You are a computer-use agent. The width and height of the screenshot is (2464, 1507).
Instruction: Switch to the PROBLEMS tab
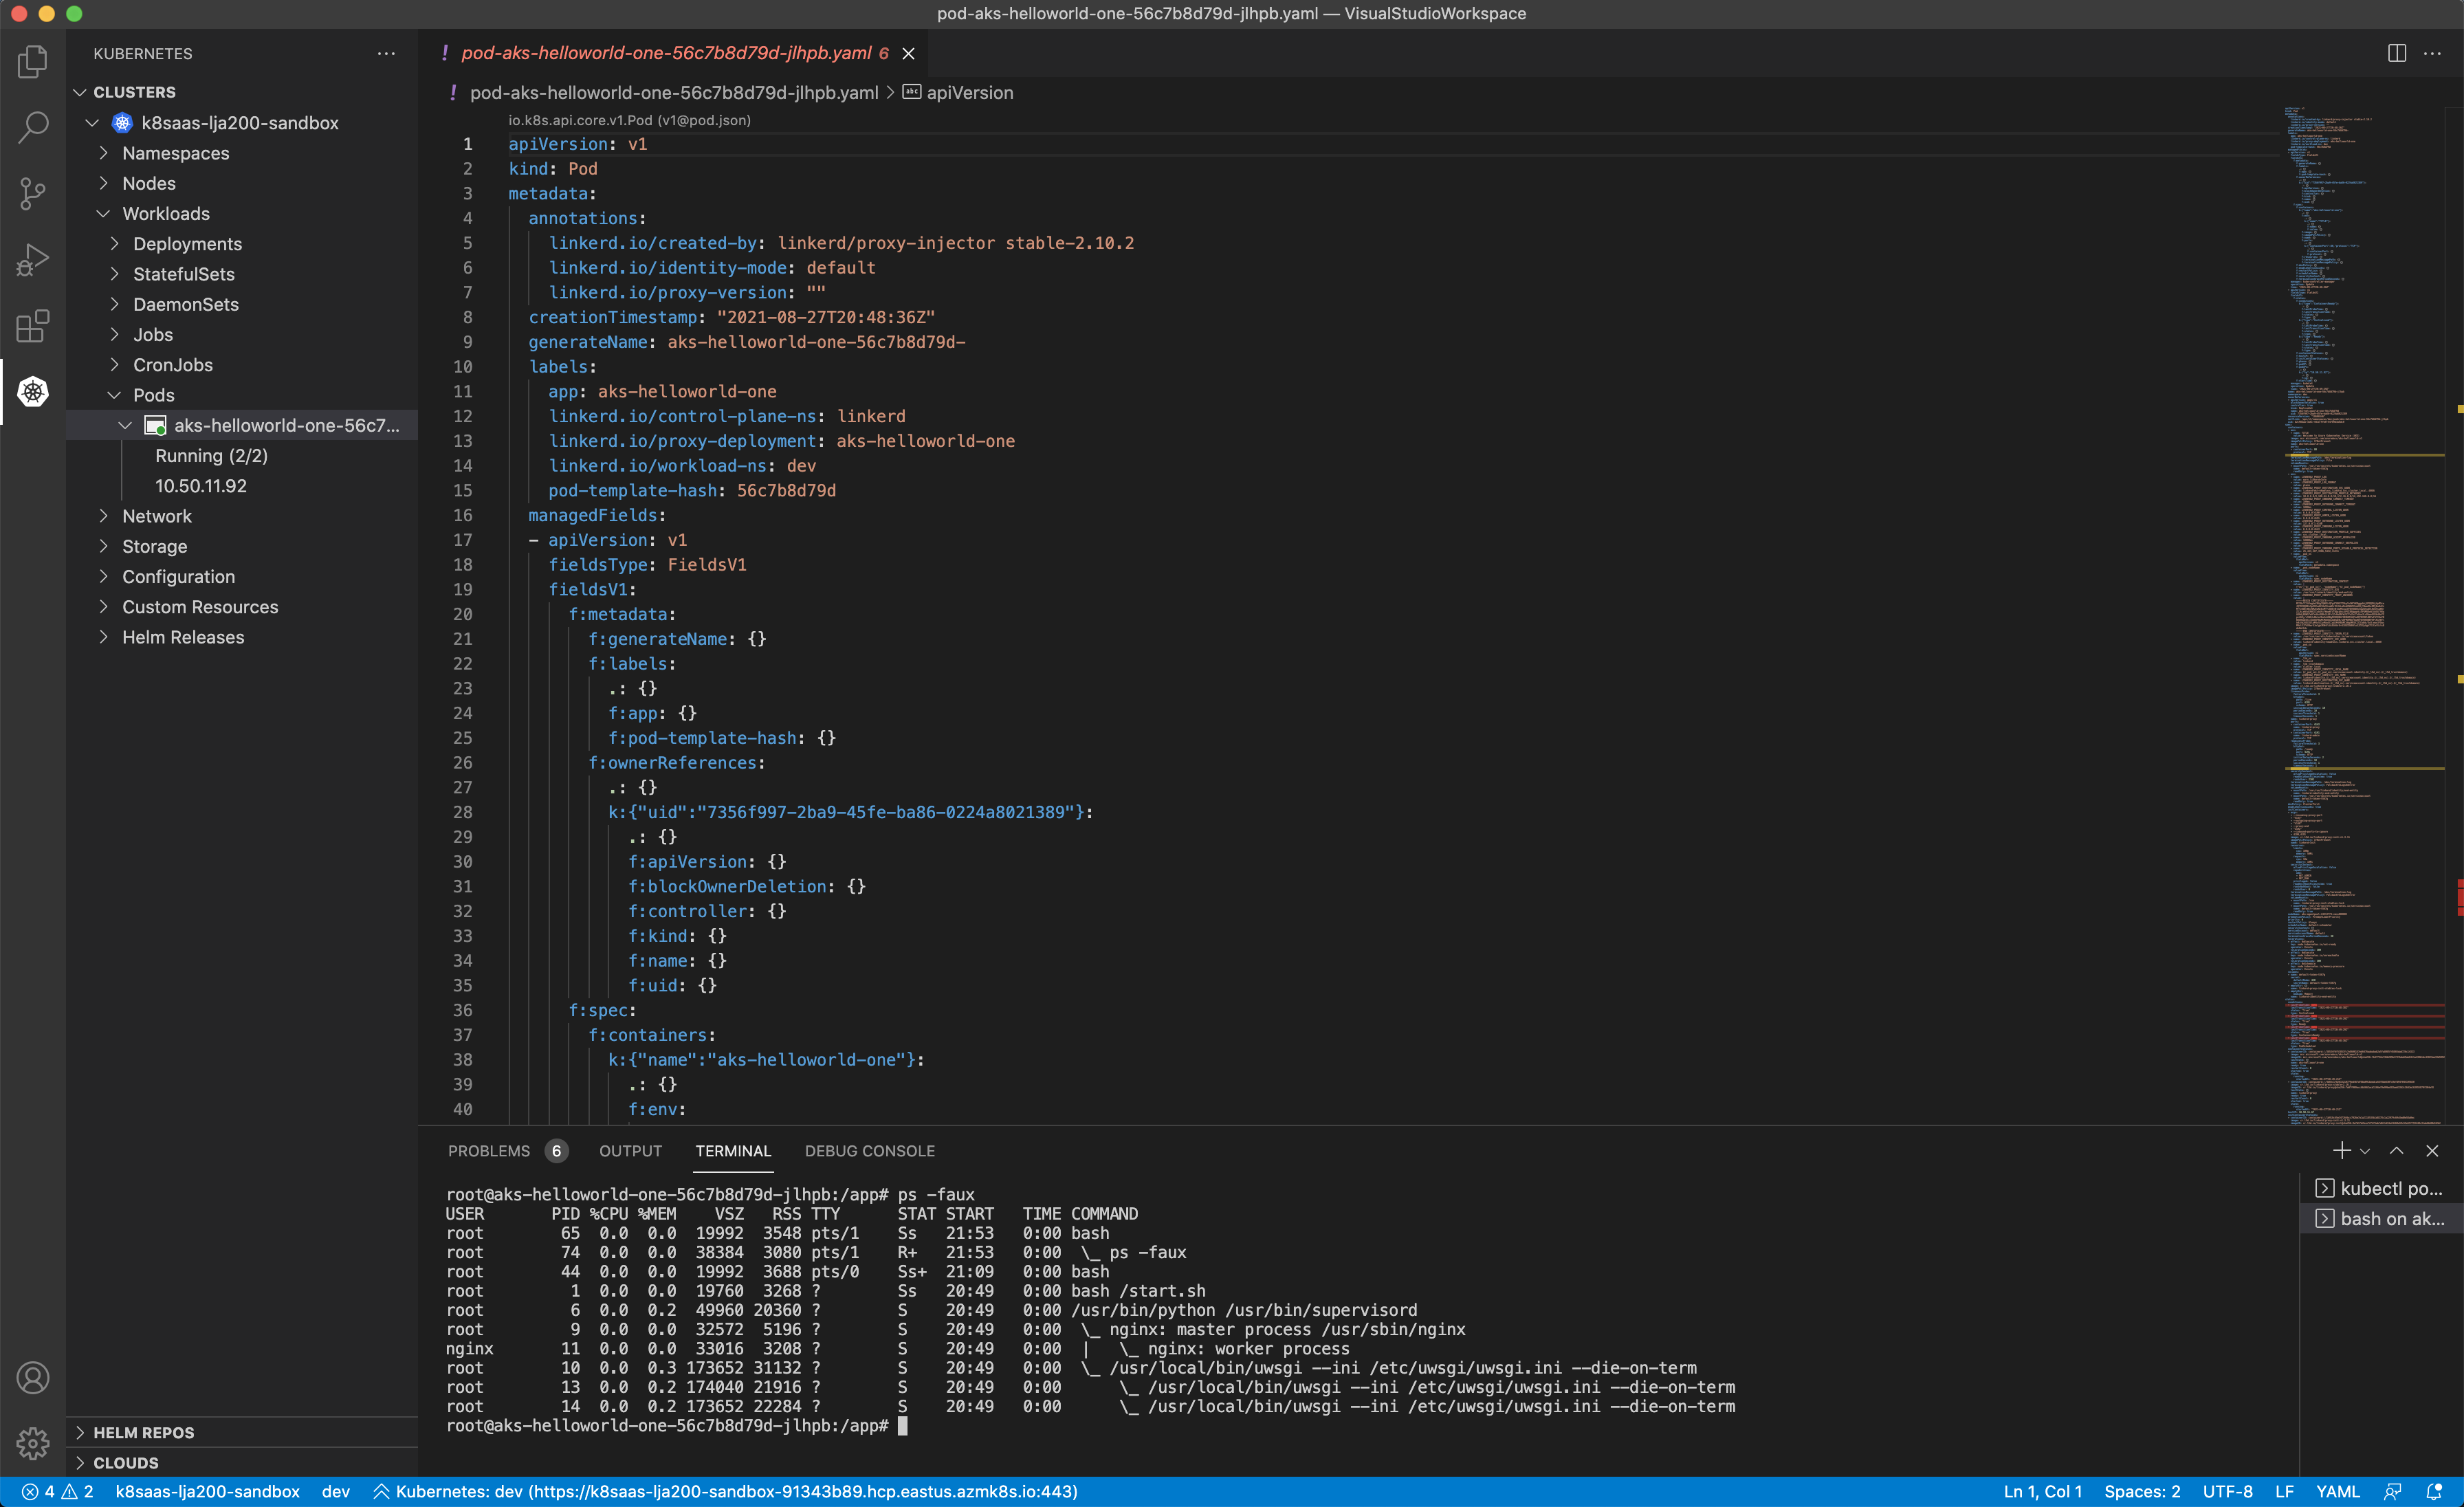508,1151
